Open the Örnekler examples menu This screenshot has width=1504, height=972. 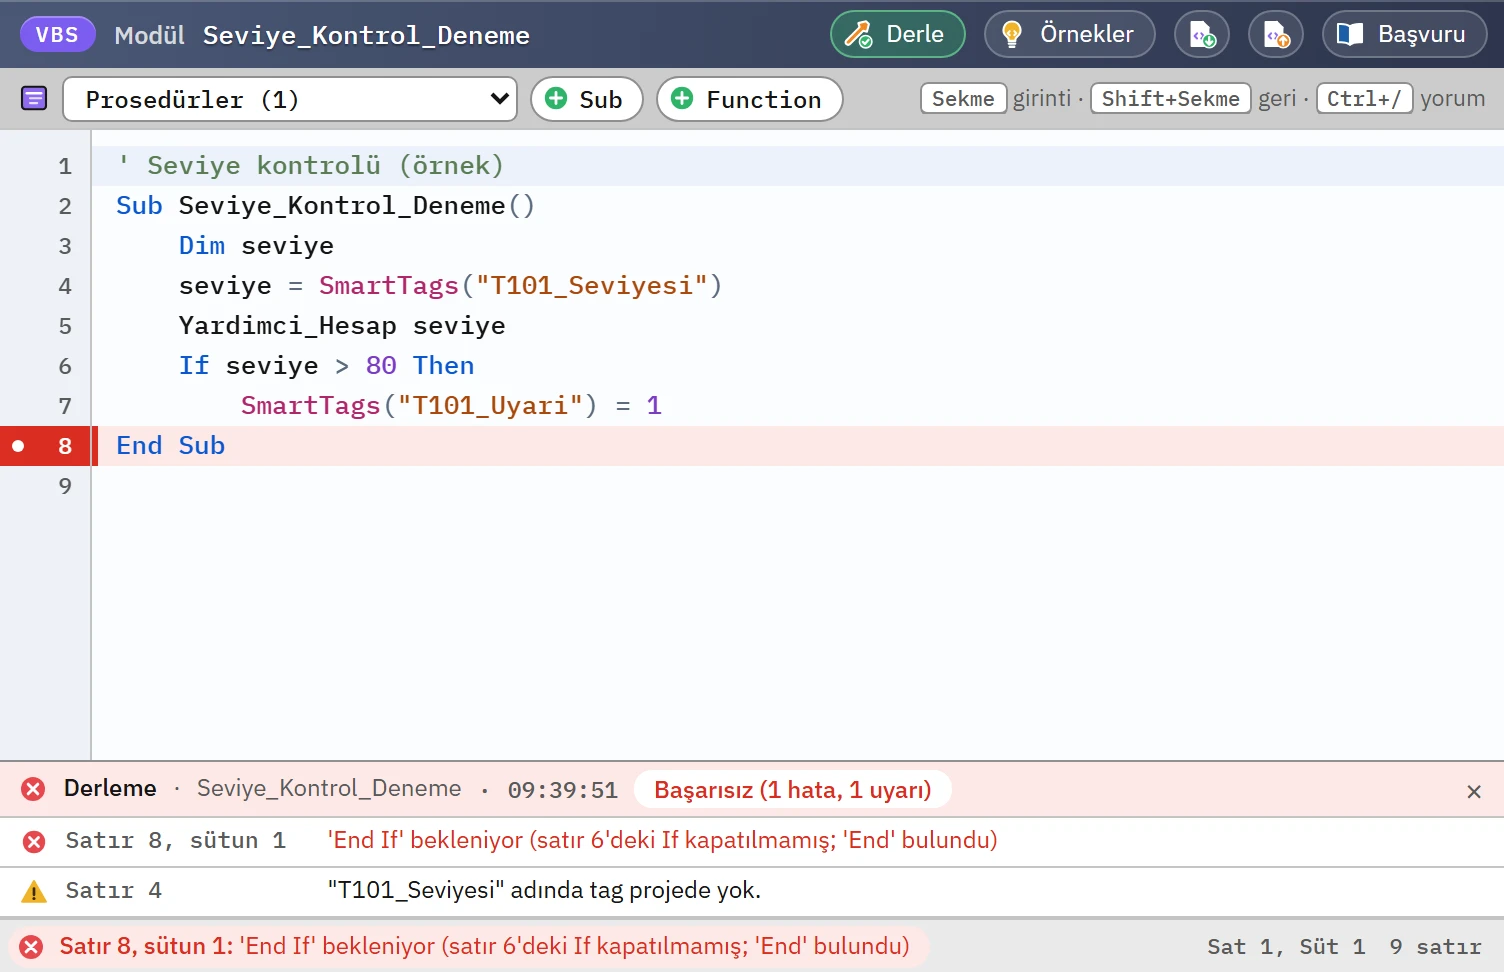point(1069,34)
